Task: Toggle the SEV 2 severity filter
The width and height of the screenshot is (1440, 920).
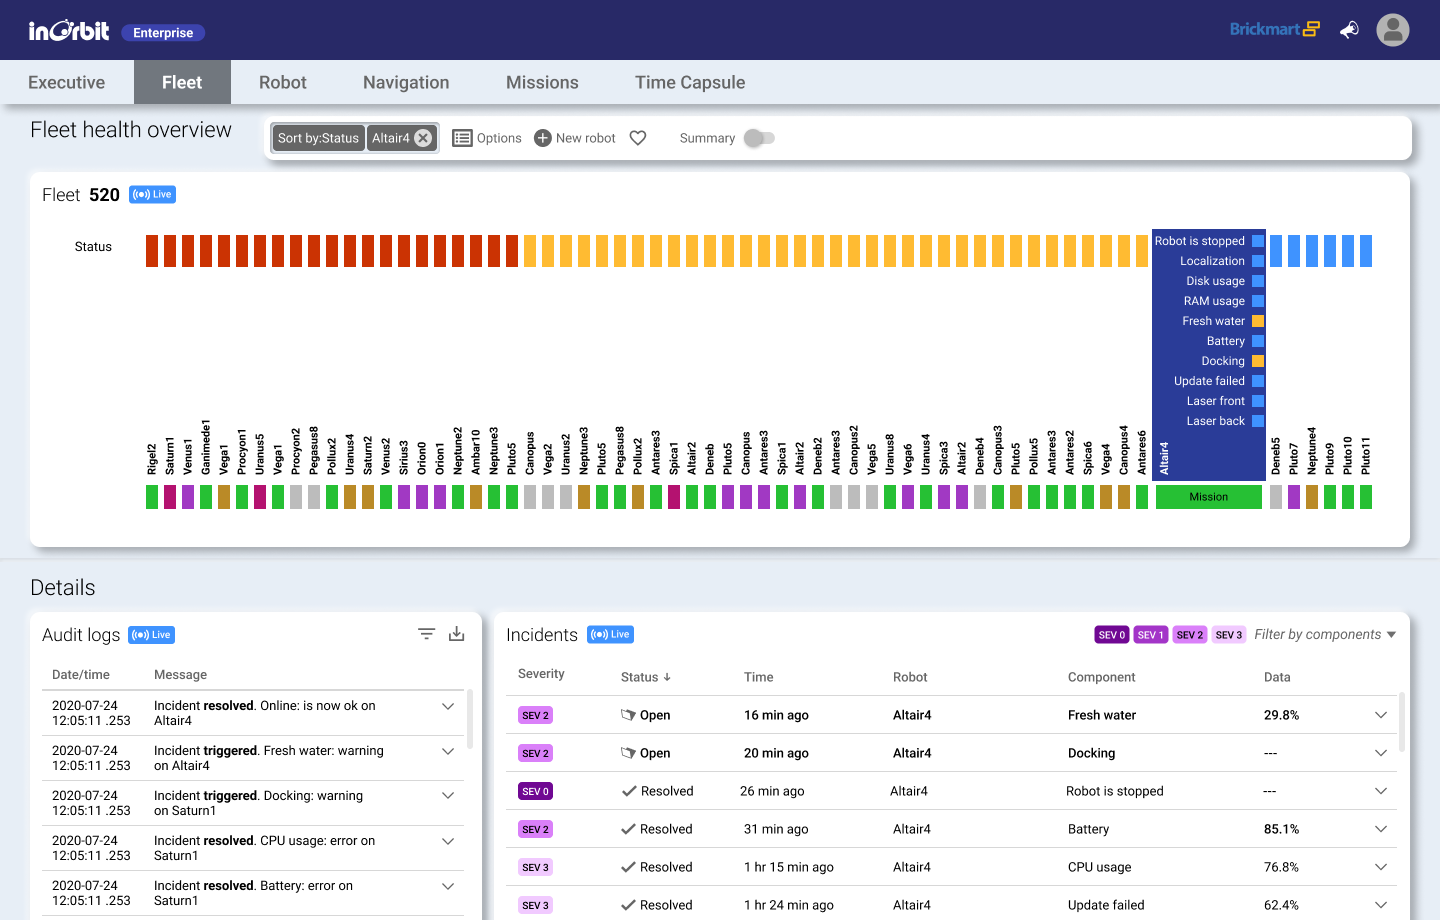Action: [1190, 635]
